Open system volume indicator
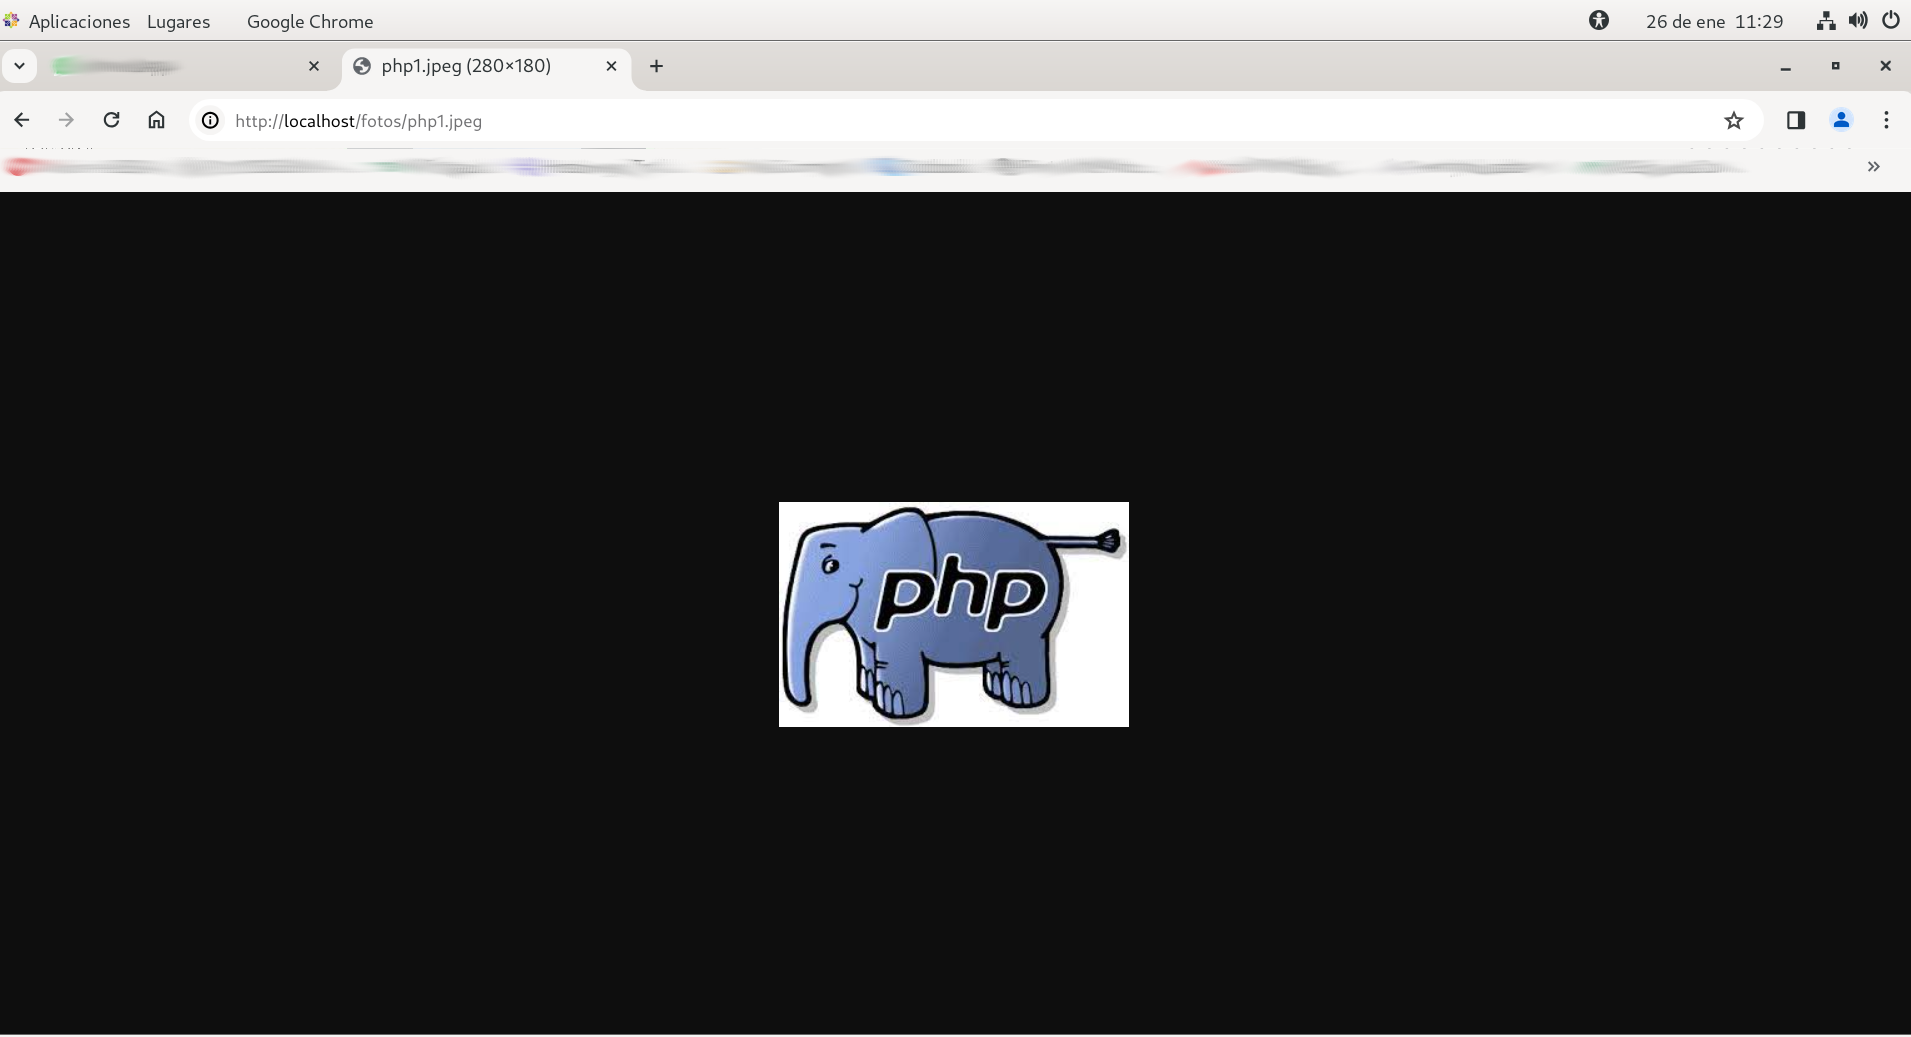1911x1037 pixels. [x=1857, y=21]
